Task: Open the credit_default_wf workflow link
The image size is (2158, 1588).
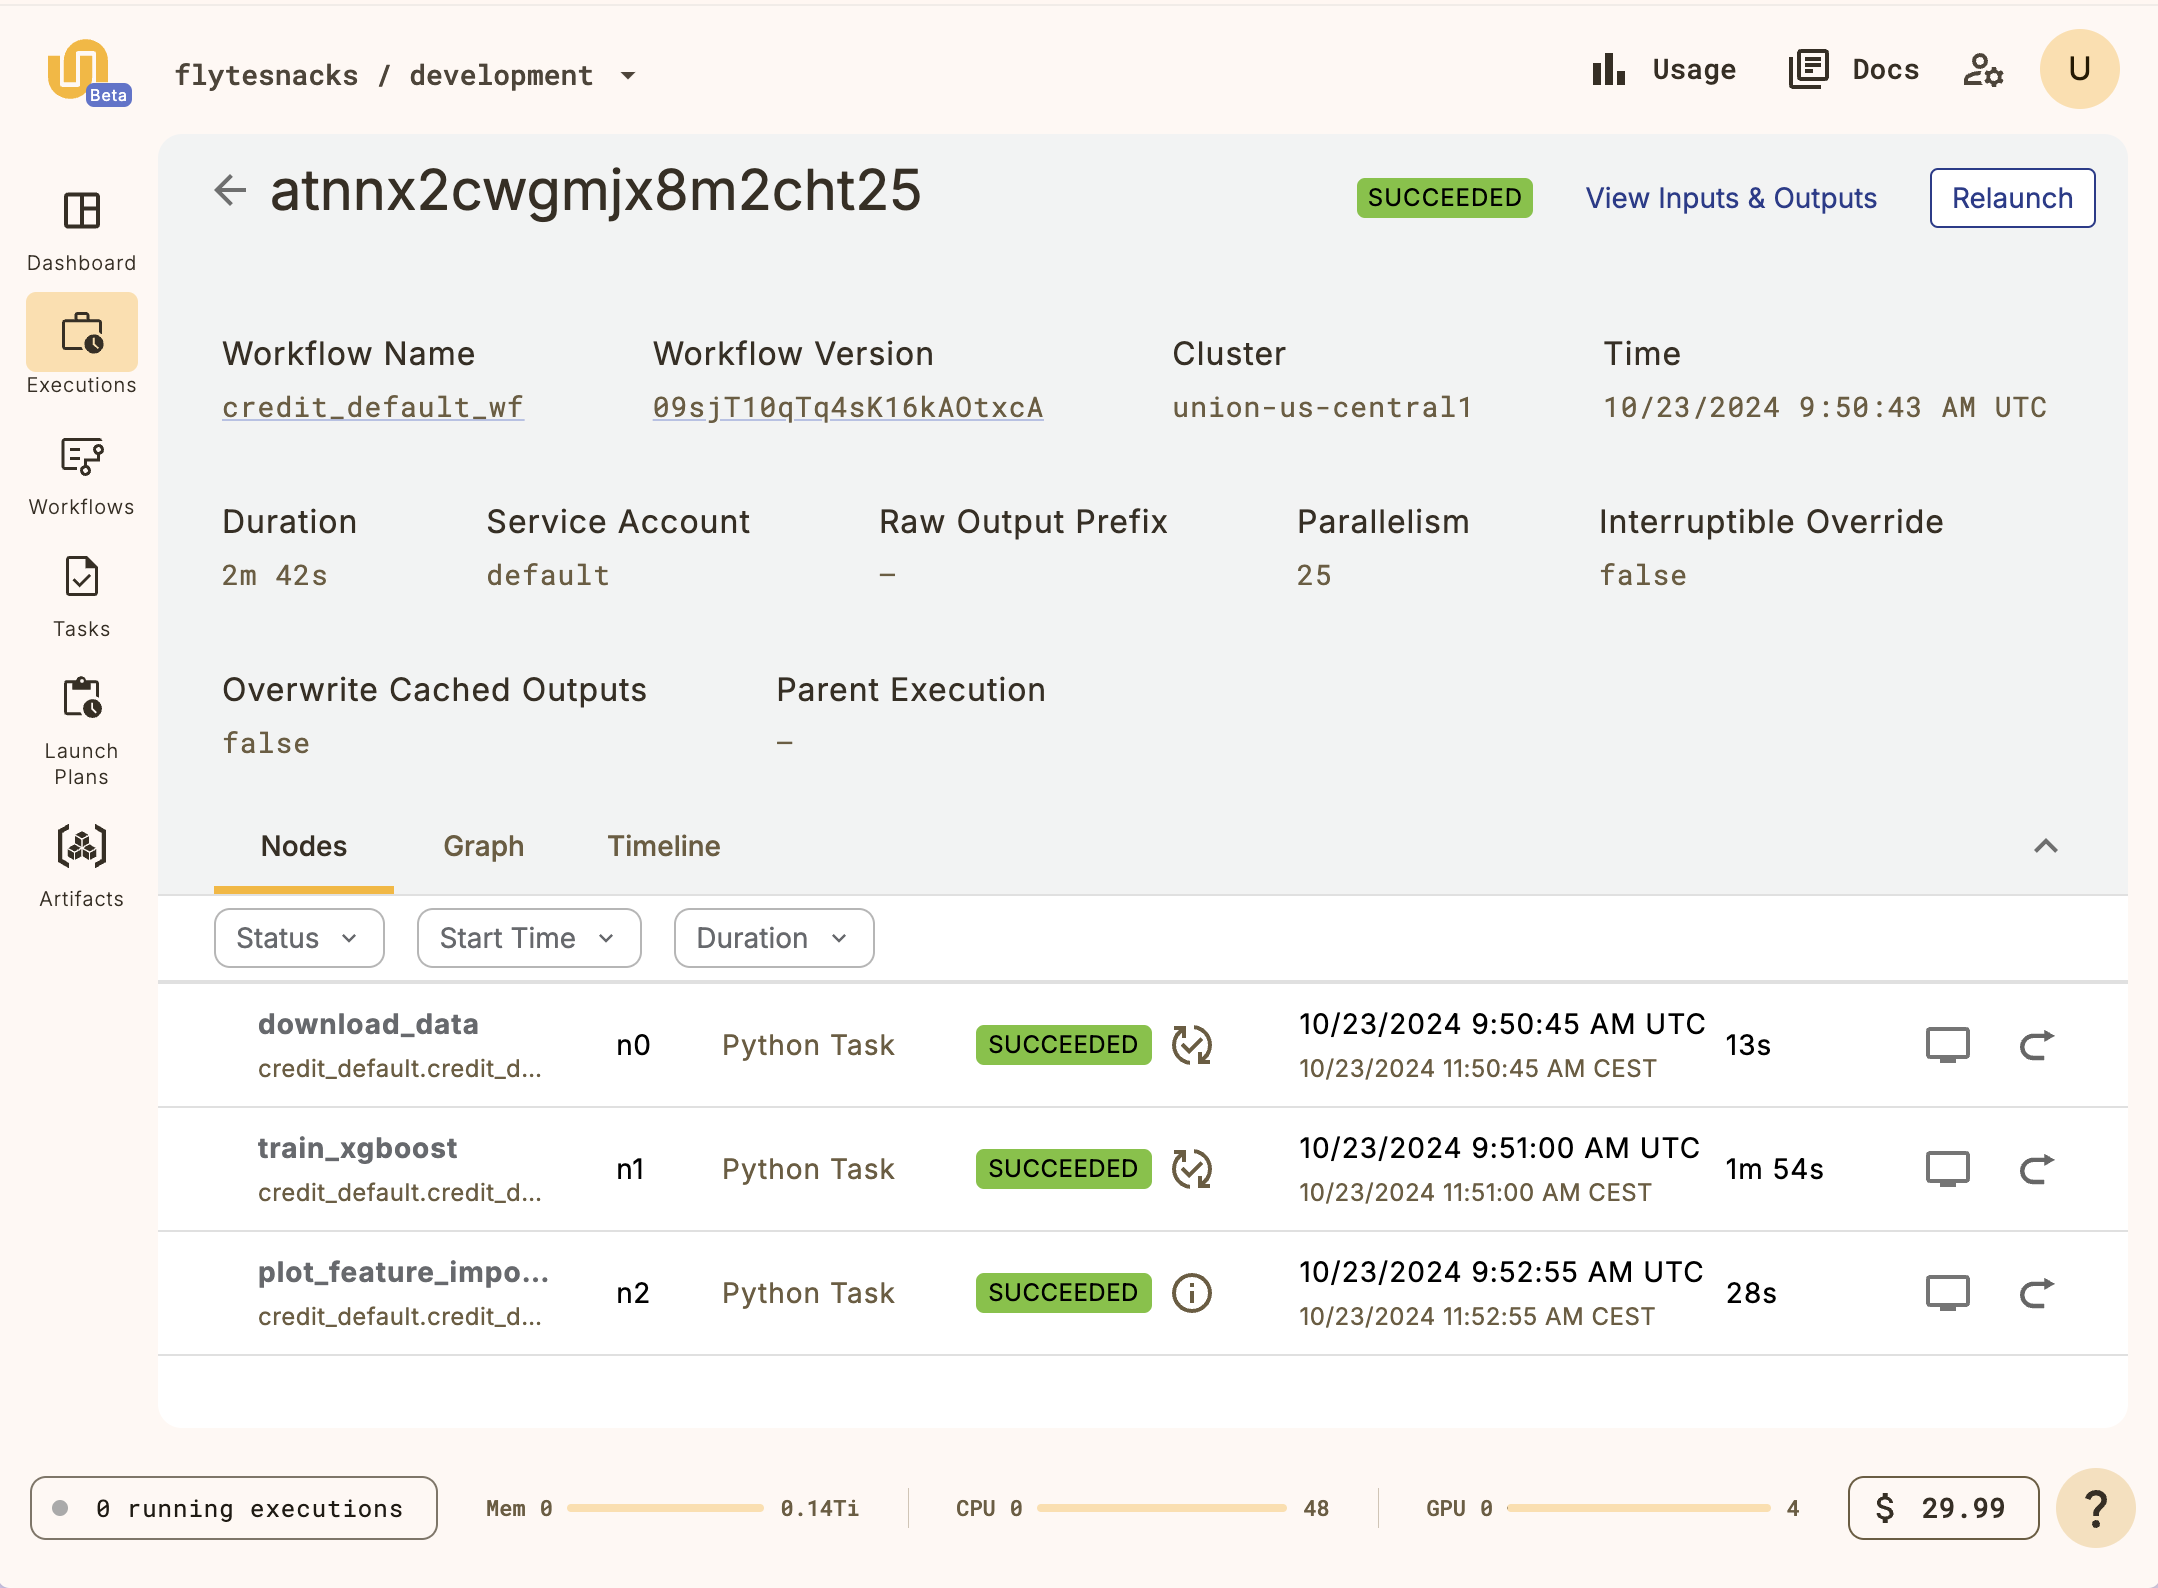Action: pos(372,406)
